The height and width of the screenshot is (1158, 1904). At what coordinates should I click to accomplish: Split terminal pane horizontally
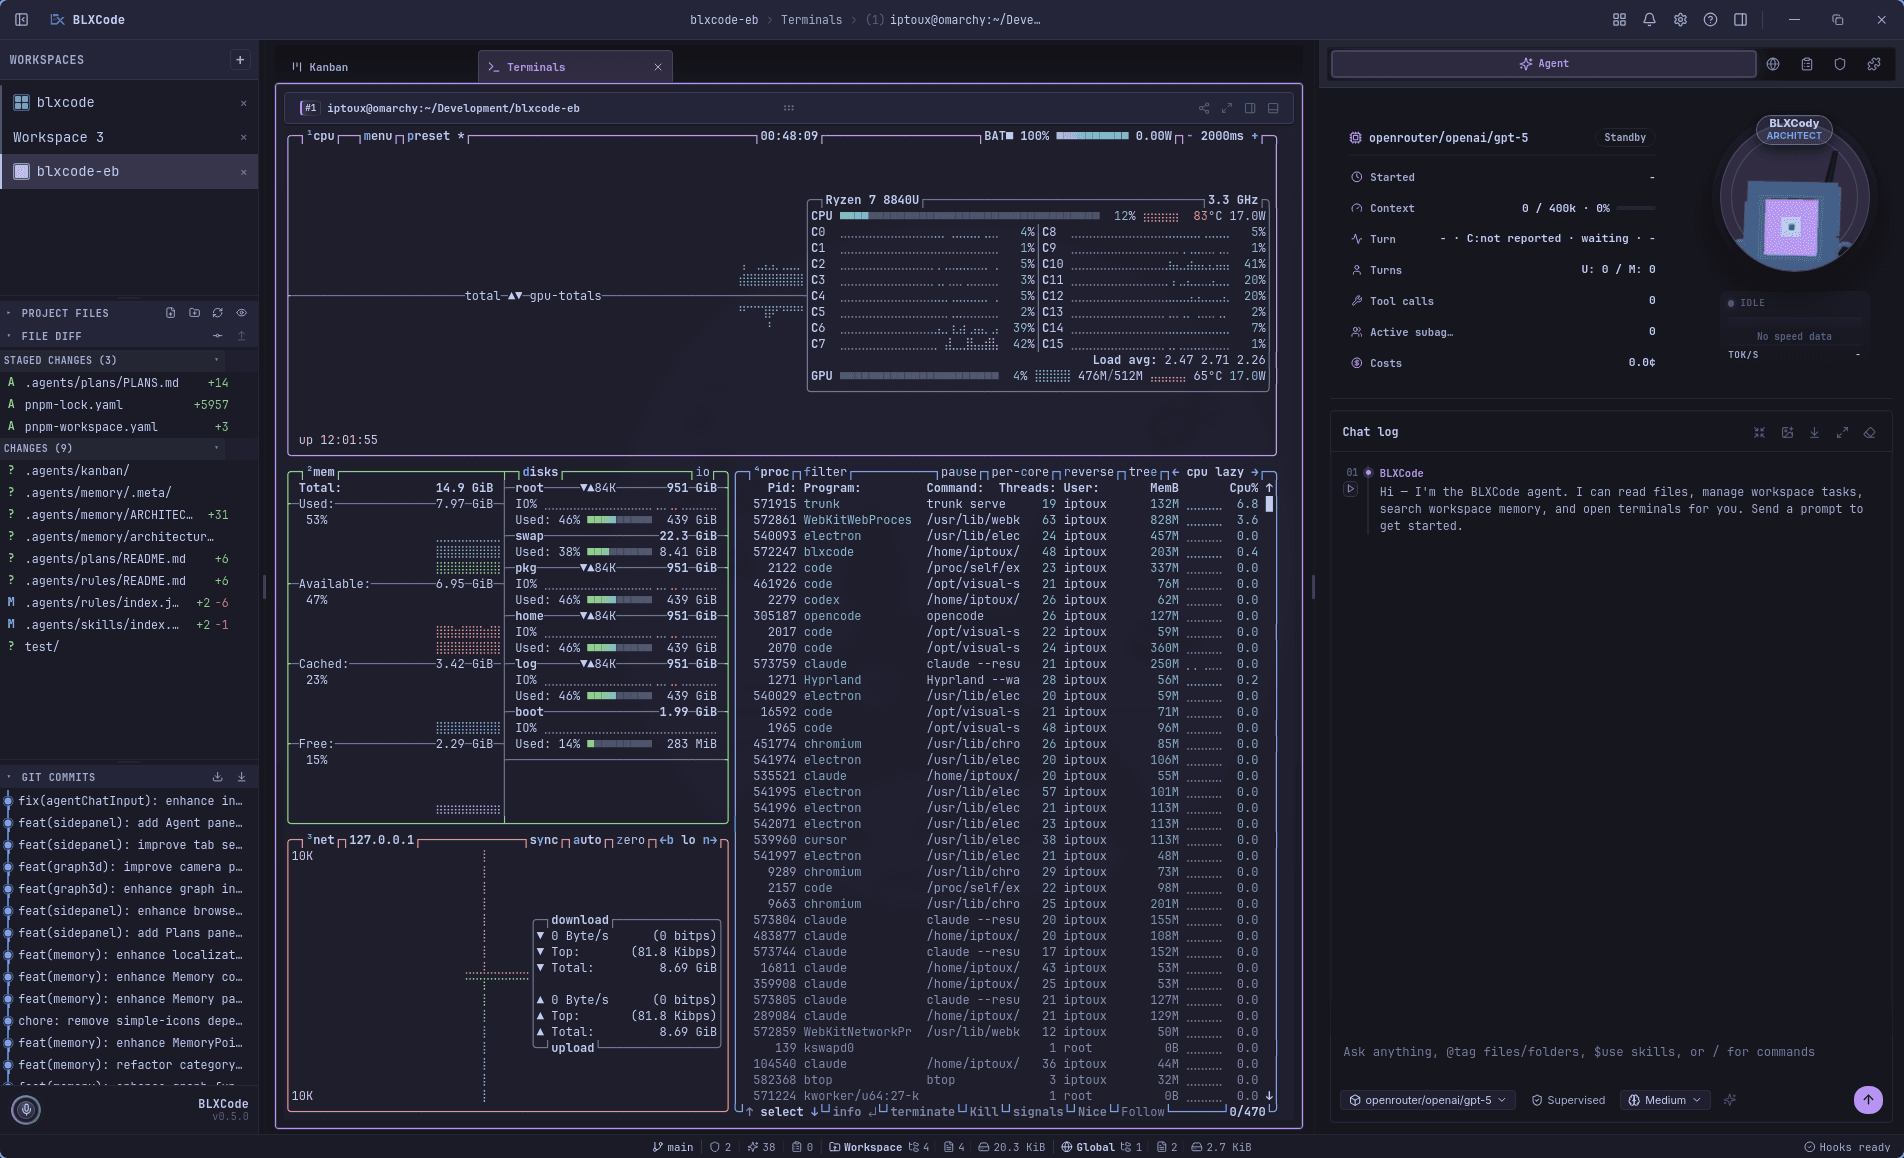click(x=1273, y=108)
